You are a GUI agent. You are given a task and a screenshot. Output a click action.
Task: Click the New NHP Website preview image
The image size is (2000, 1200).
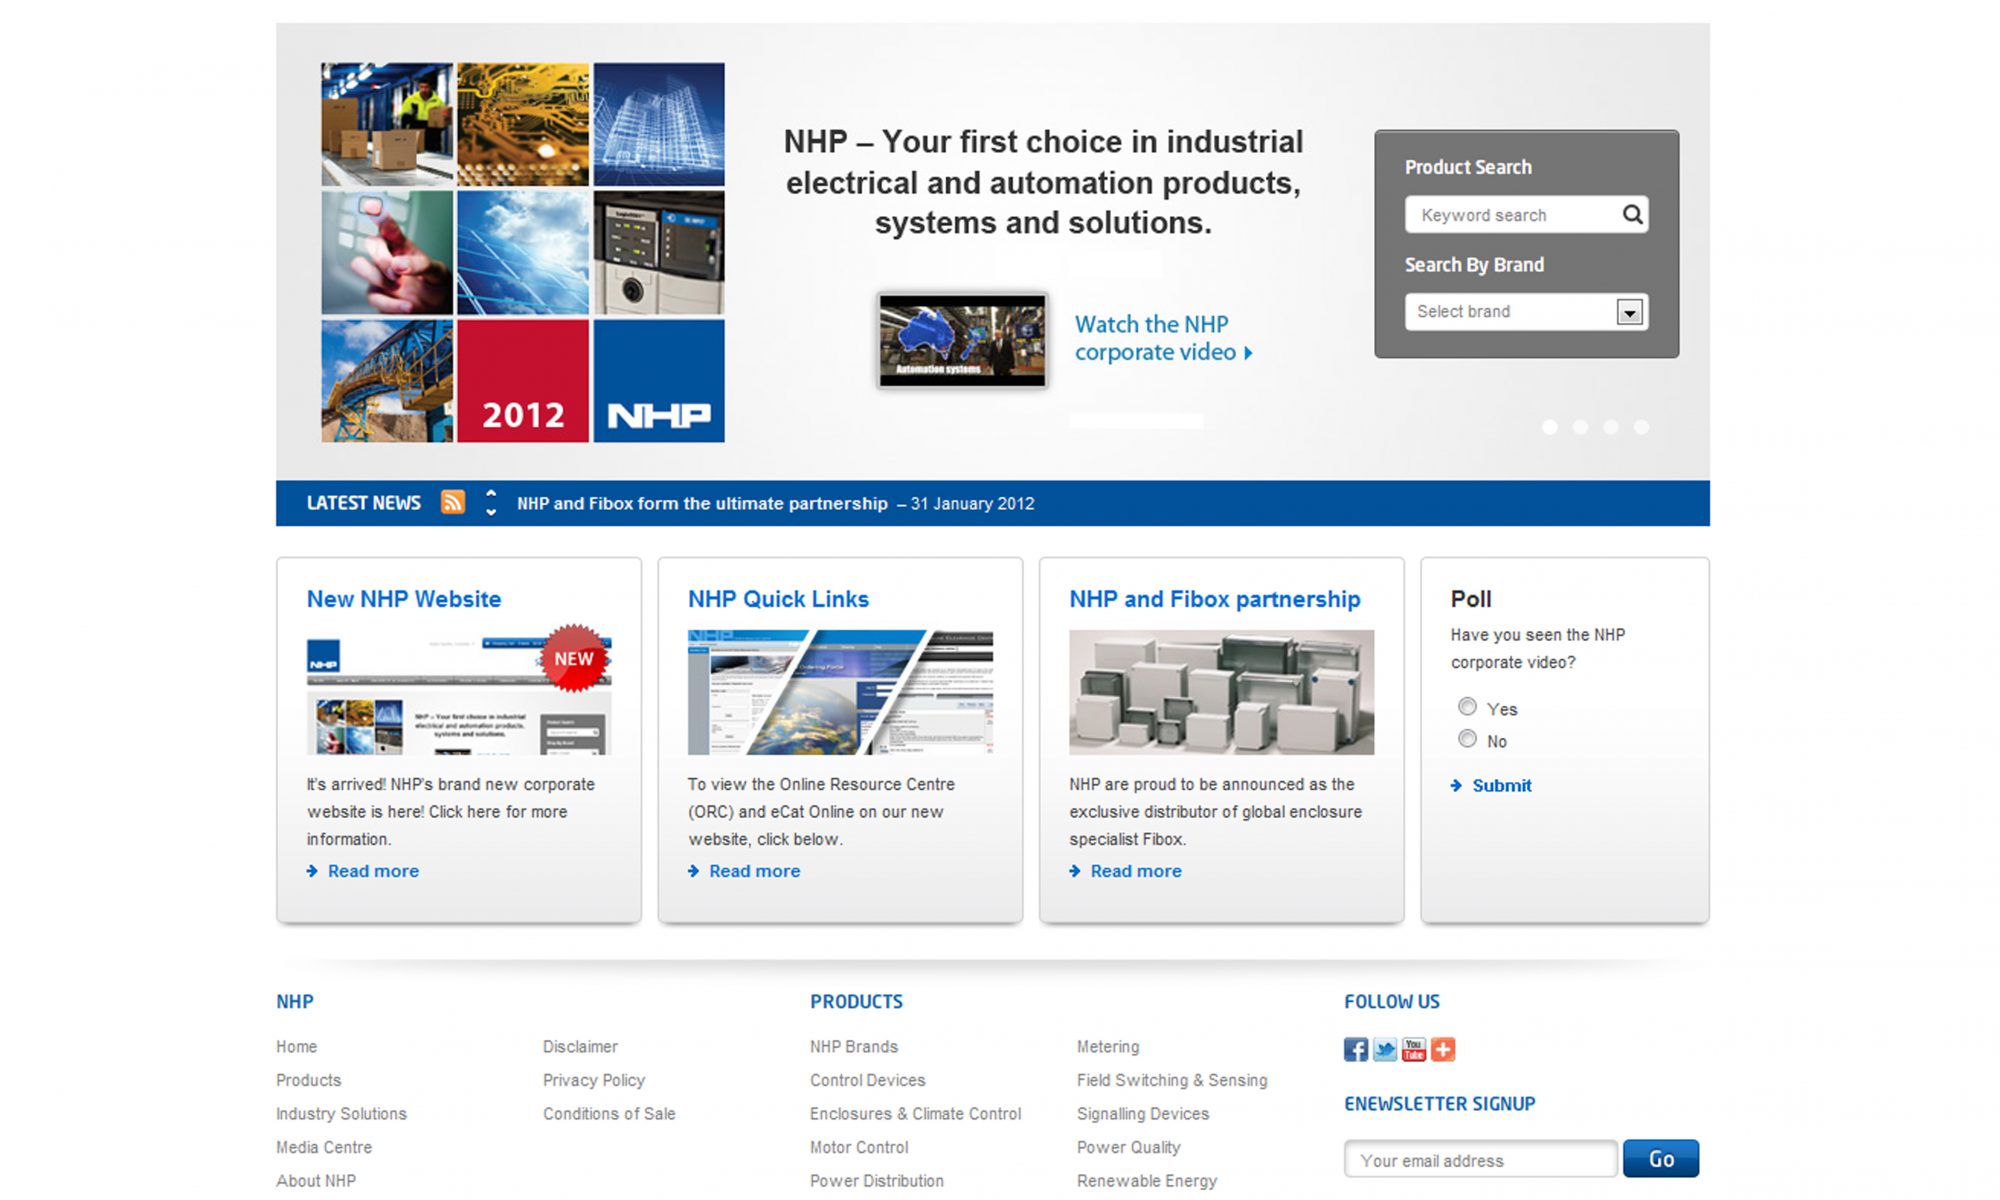pos(459,692)
